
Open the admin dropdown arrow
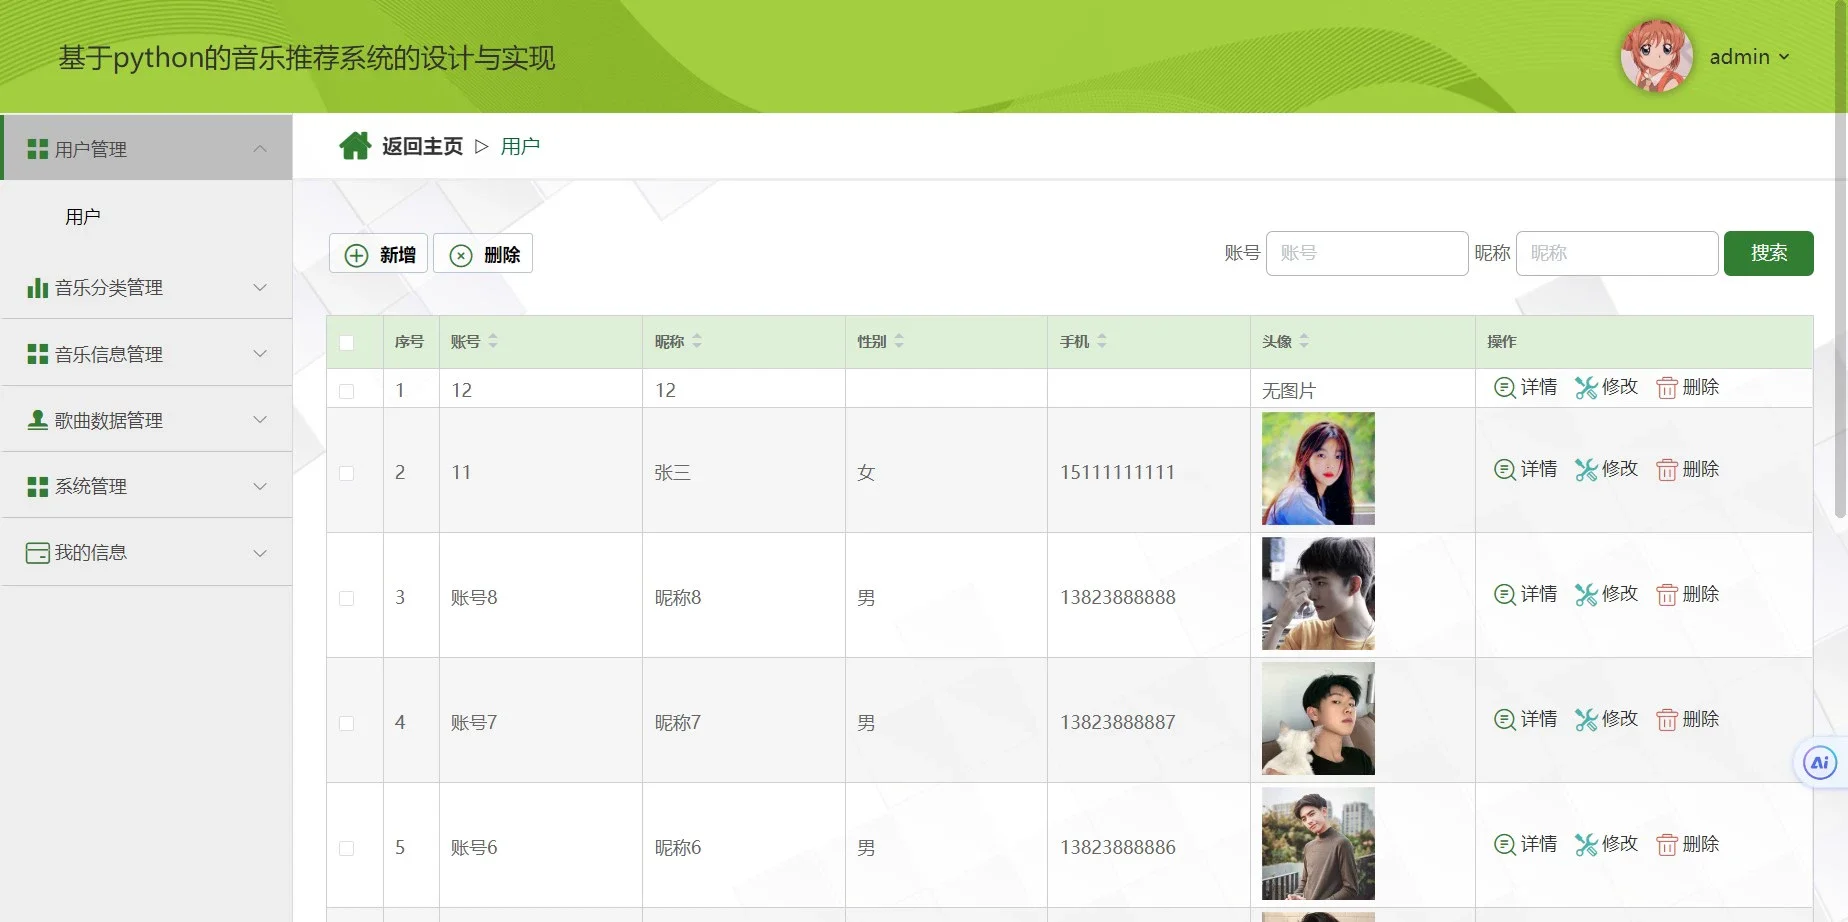click(1784, 57)
